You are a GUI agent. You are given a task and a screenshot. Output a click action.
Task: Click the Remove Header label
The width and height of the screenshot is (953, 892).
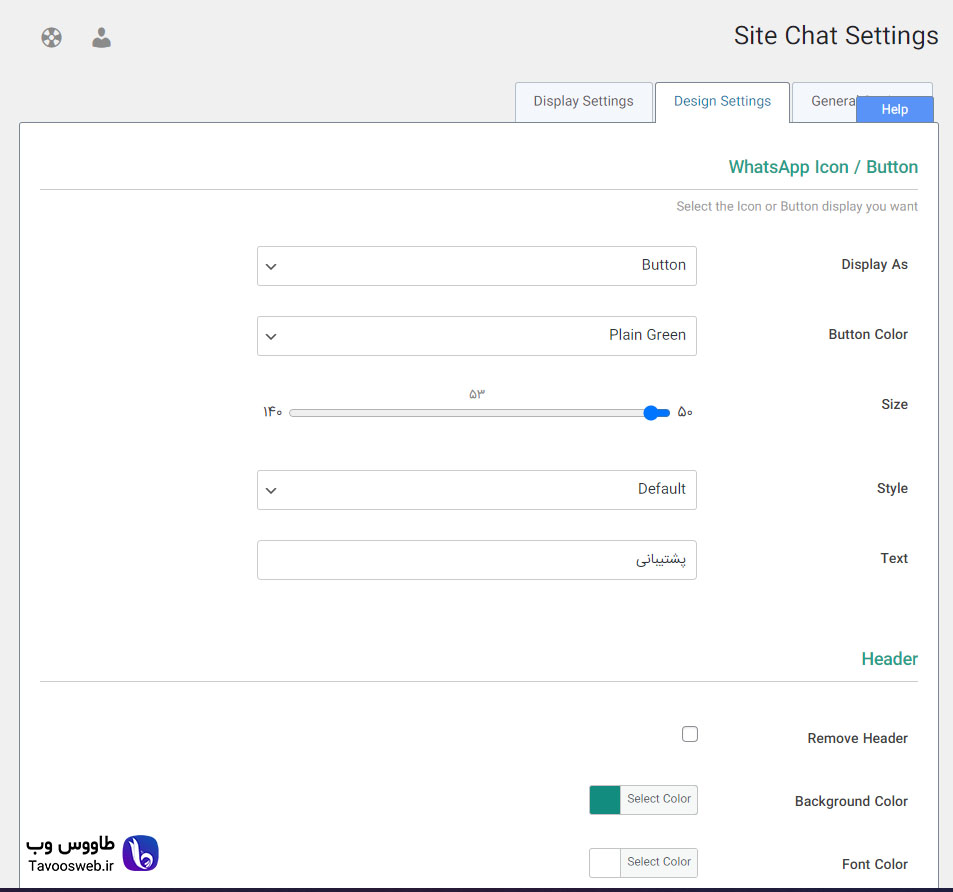[857, 738]
